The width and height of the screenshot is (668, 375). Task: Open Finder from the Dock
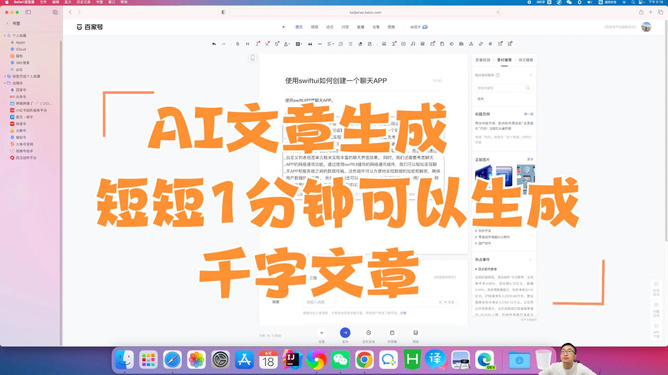point(124,360)
